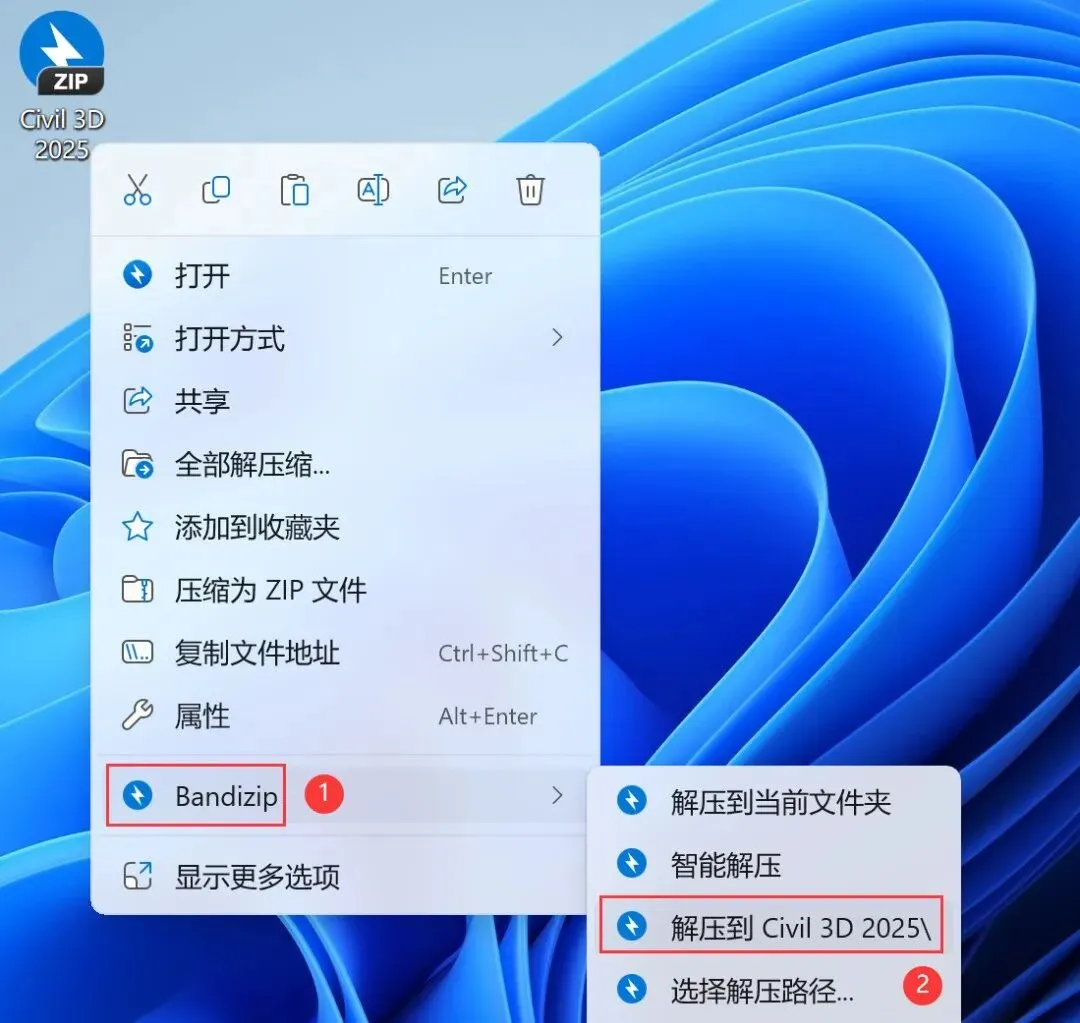Click the Bandizip icon beside 打开
1080x1023 pixels.
(x=138, y=275)
